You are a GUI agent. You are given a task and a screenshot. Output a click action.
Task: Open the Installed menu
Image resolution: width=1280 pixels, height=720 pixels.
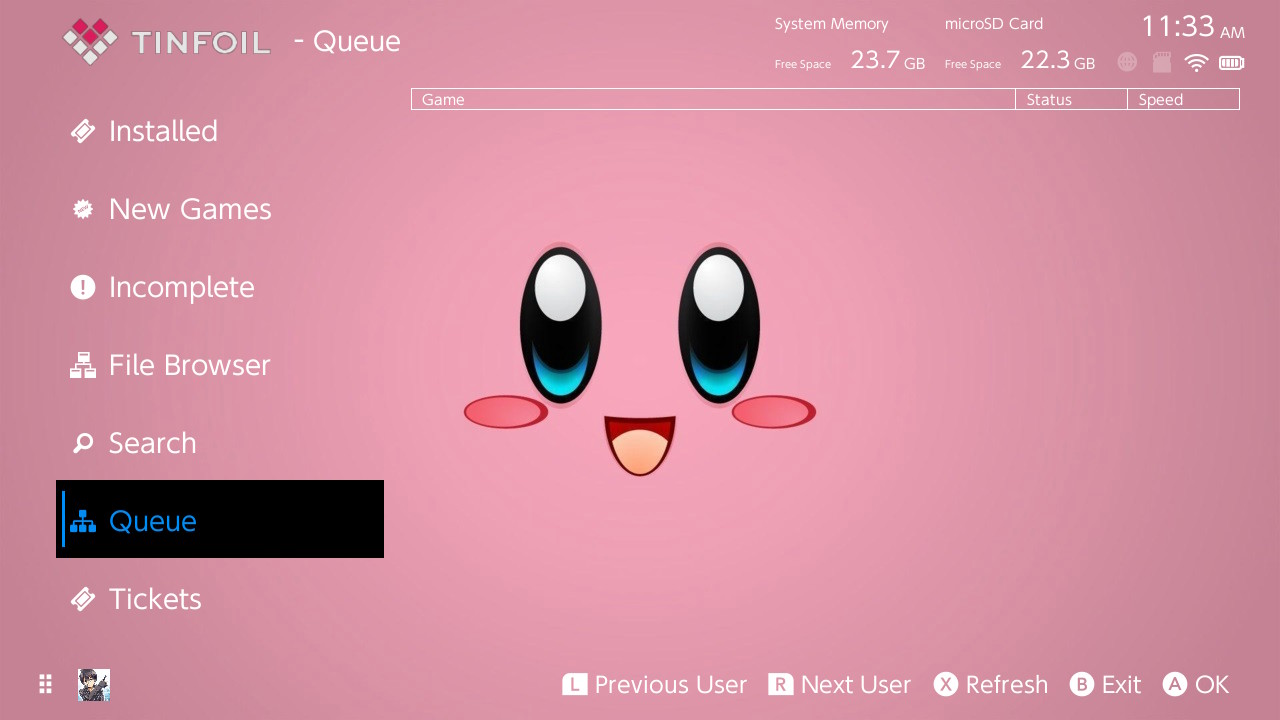[220, 131]
